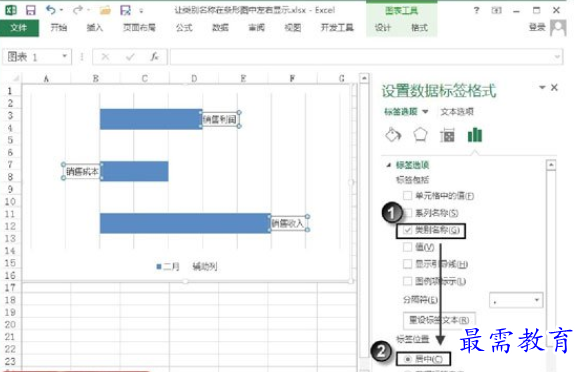Open the Effects pentagon icon
581x372 pixels.
[420, 135]
